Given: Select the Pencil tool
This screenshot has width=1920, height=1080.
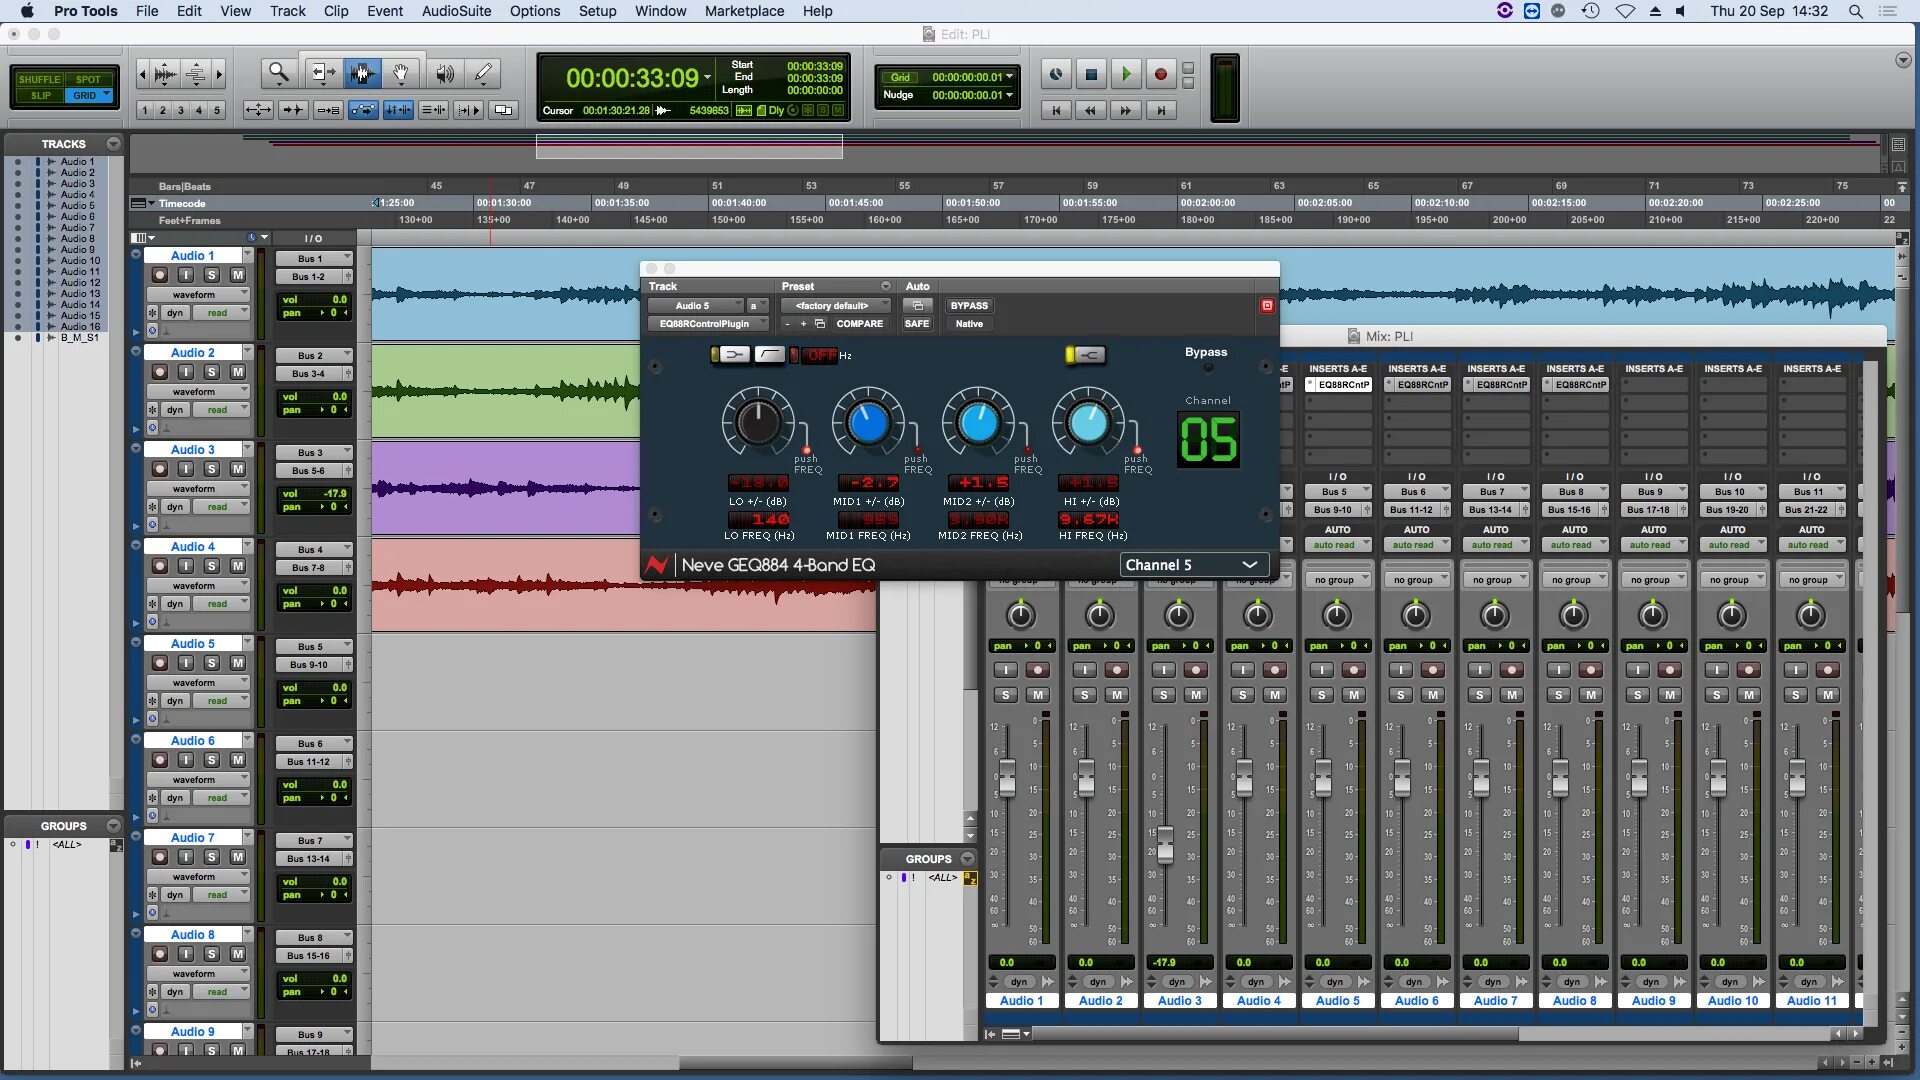Looking at the screenshot, I should click(x=483, y=73).
